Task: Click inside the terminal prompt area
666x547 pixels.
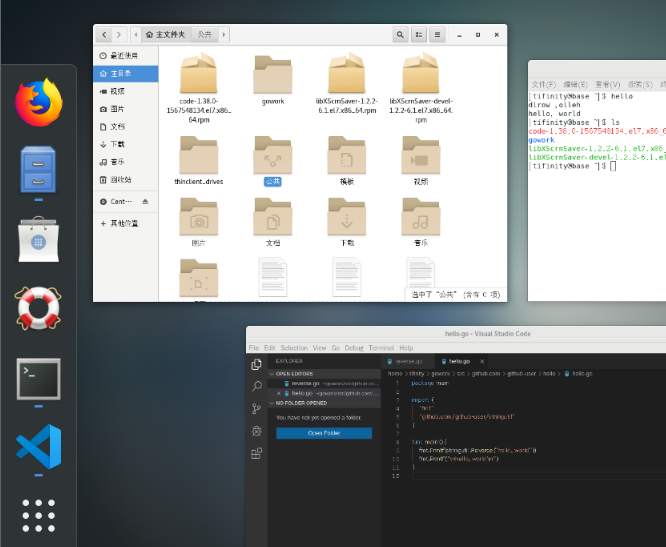Action: coord(613,166)
